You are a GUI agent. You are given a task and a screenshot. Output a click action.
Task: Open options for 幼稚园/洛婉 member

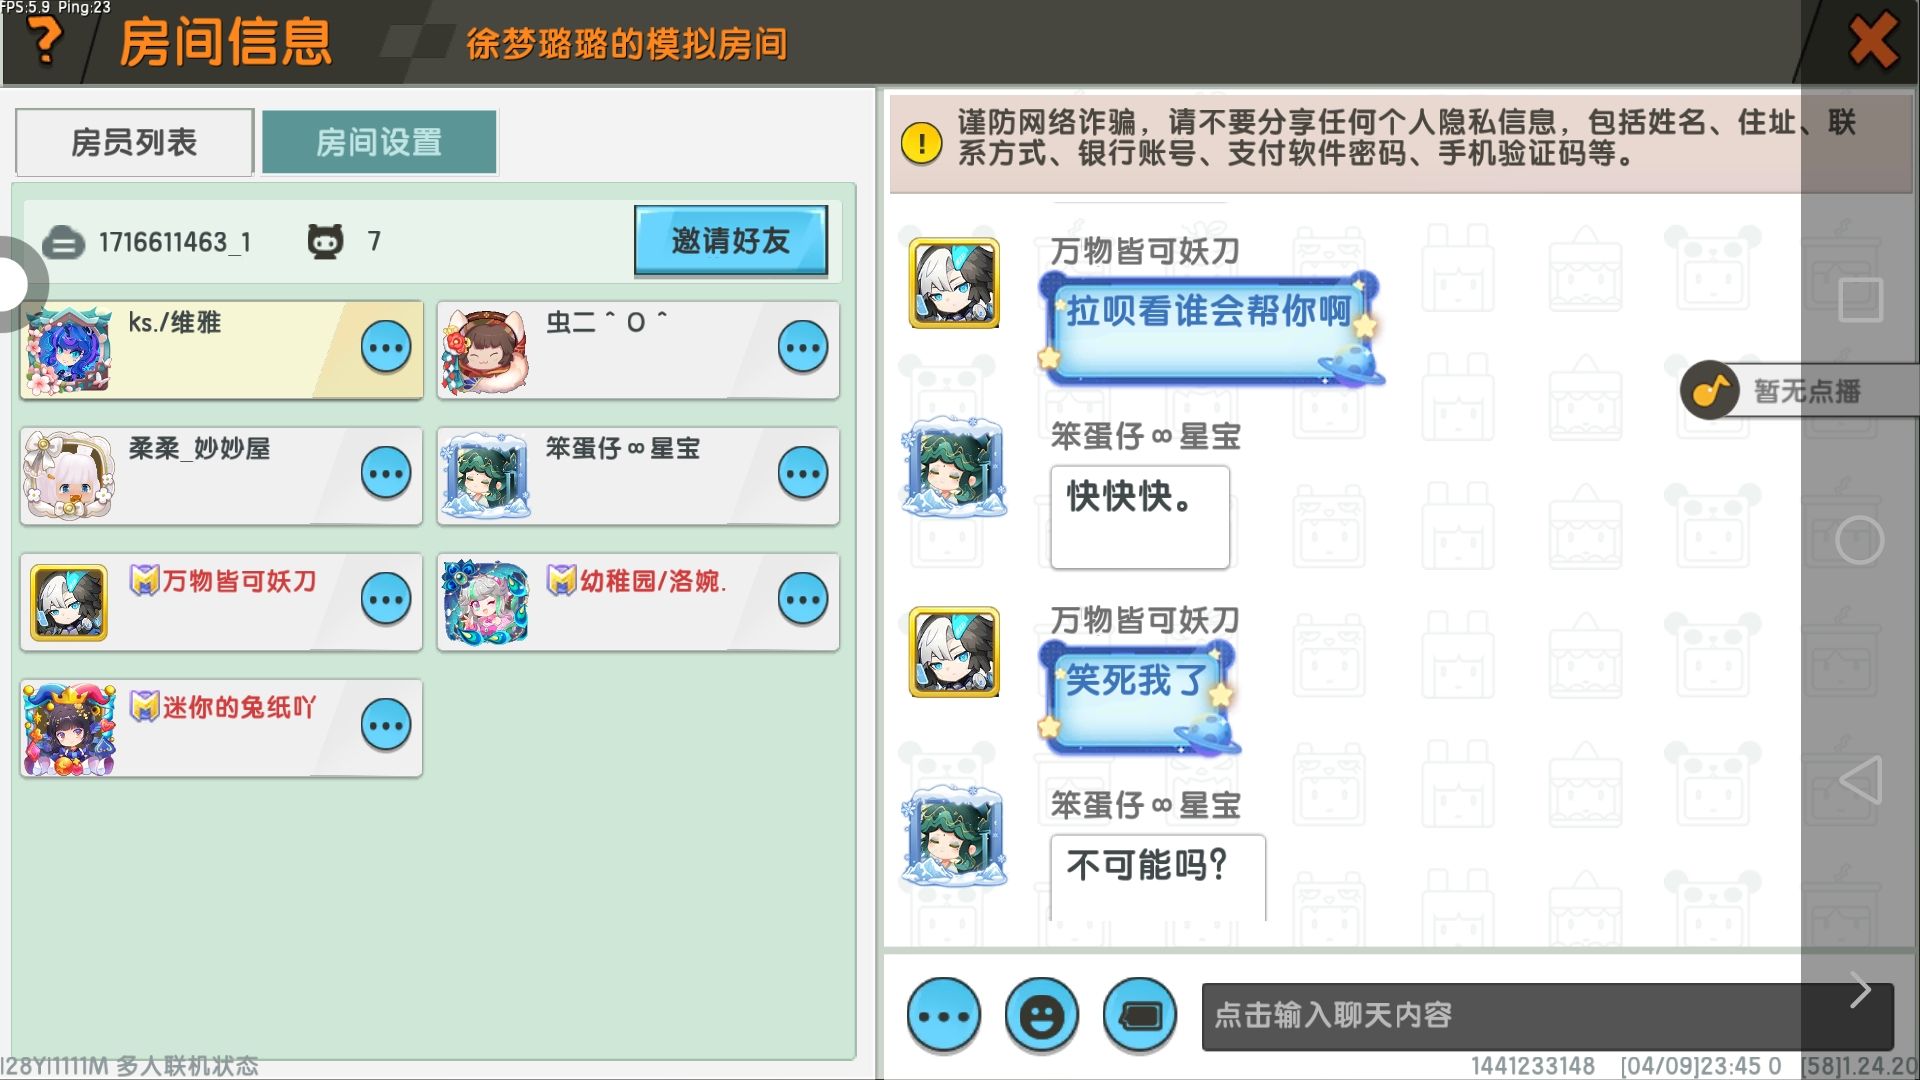[x=803, y=600]
